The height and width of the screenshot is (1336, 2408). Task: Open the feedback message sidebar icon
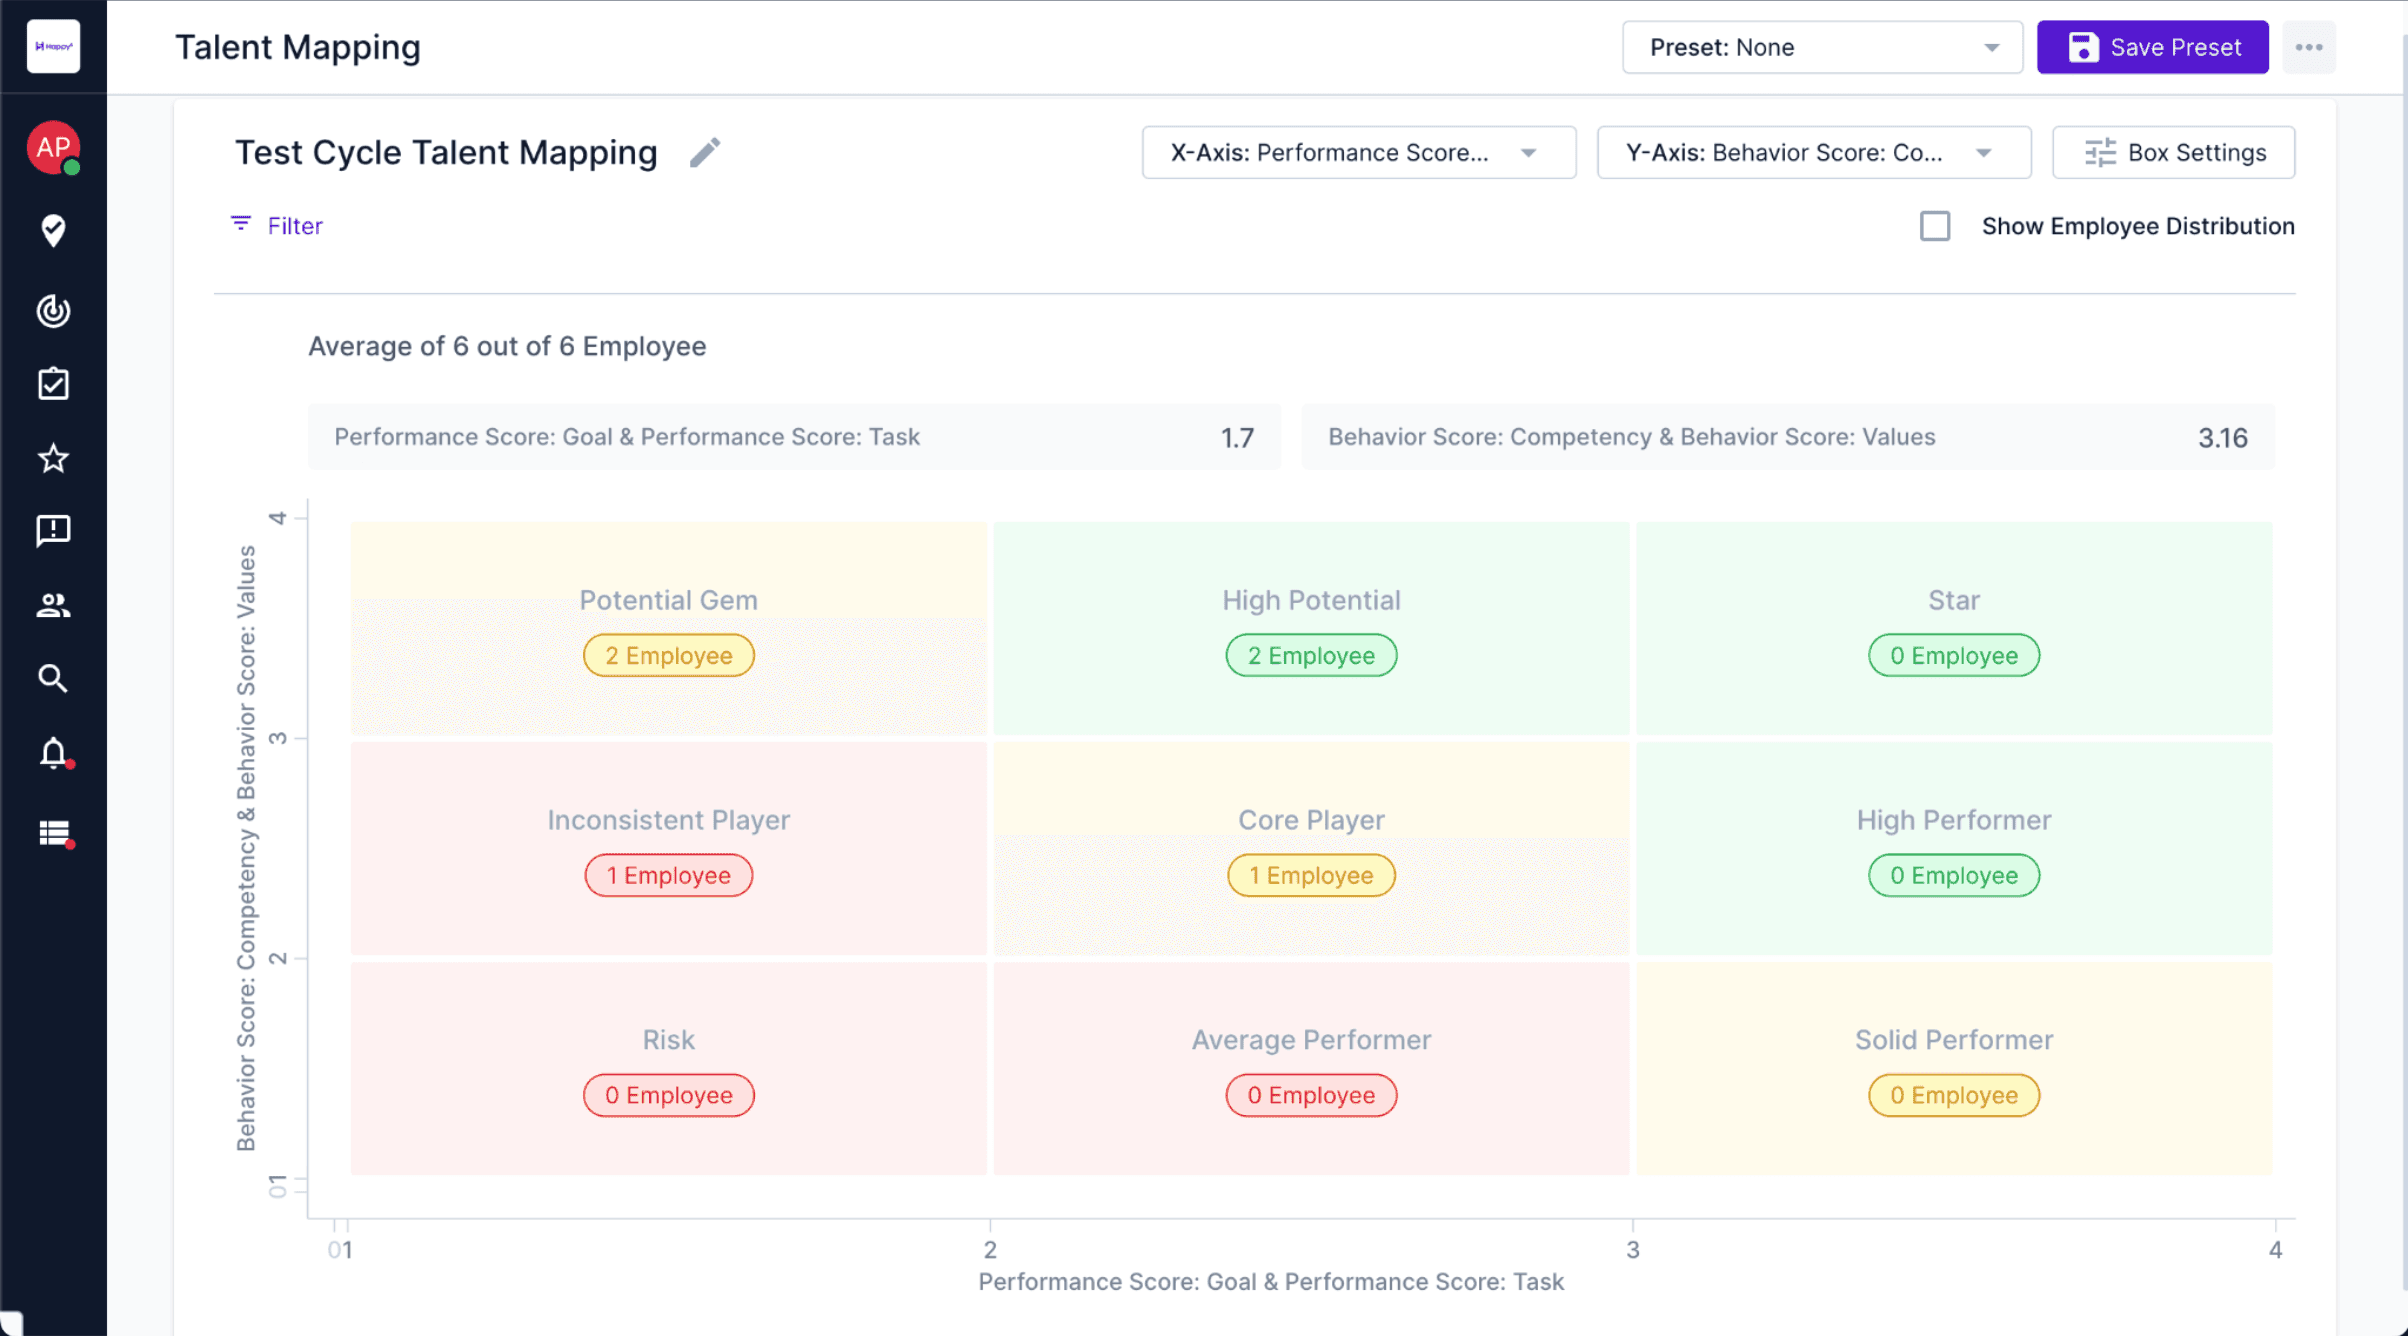53,531
